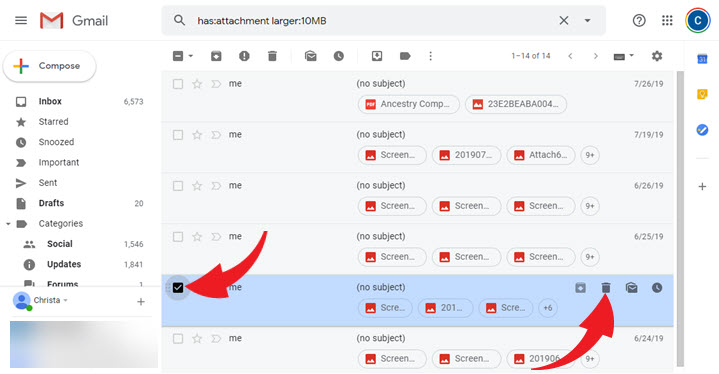Click the Report spam icon in toolbar
Viewport: 719px width, 374px height.
click(x=244, y=56)
